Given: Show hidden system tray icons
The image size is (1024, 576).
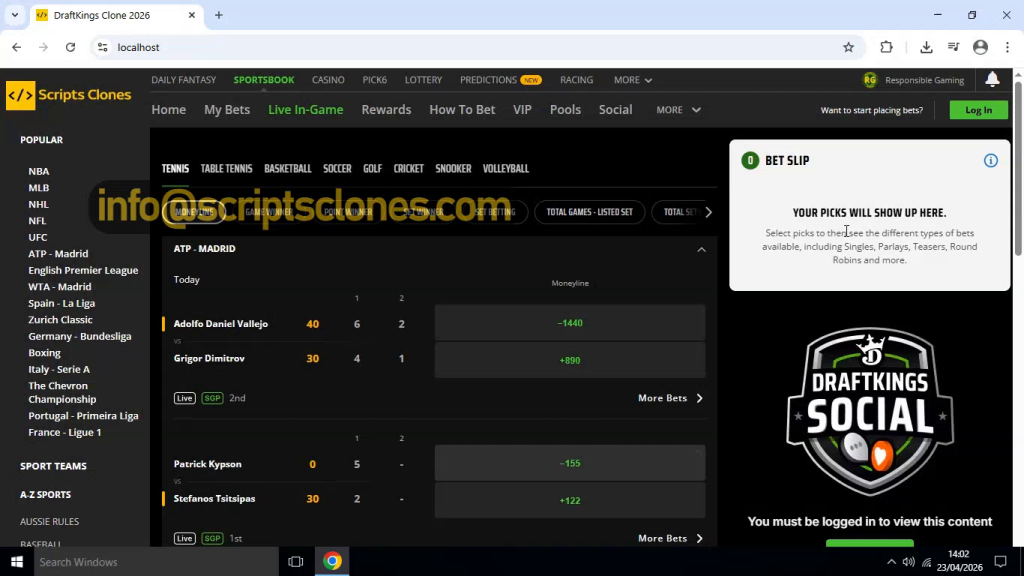Looking at the screenshot, I should [x=891, y=562].
